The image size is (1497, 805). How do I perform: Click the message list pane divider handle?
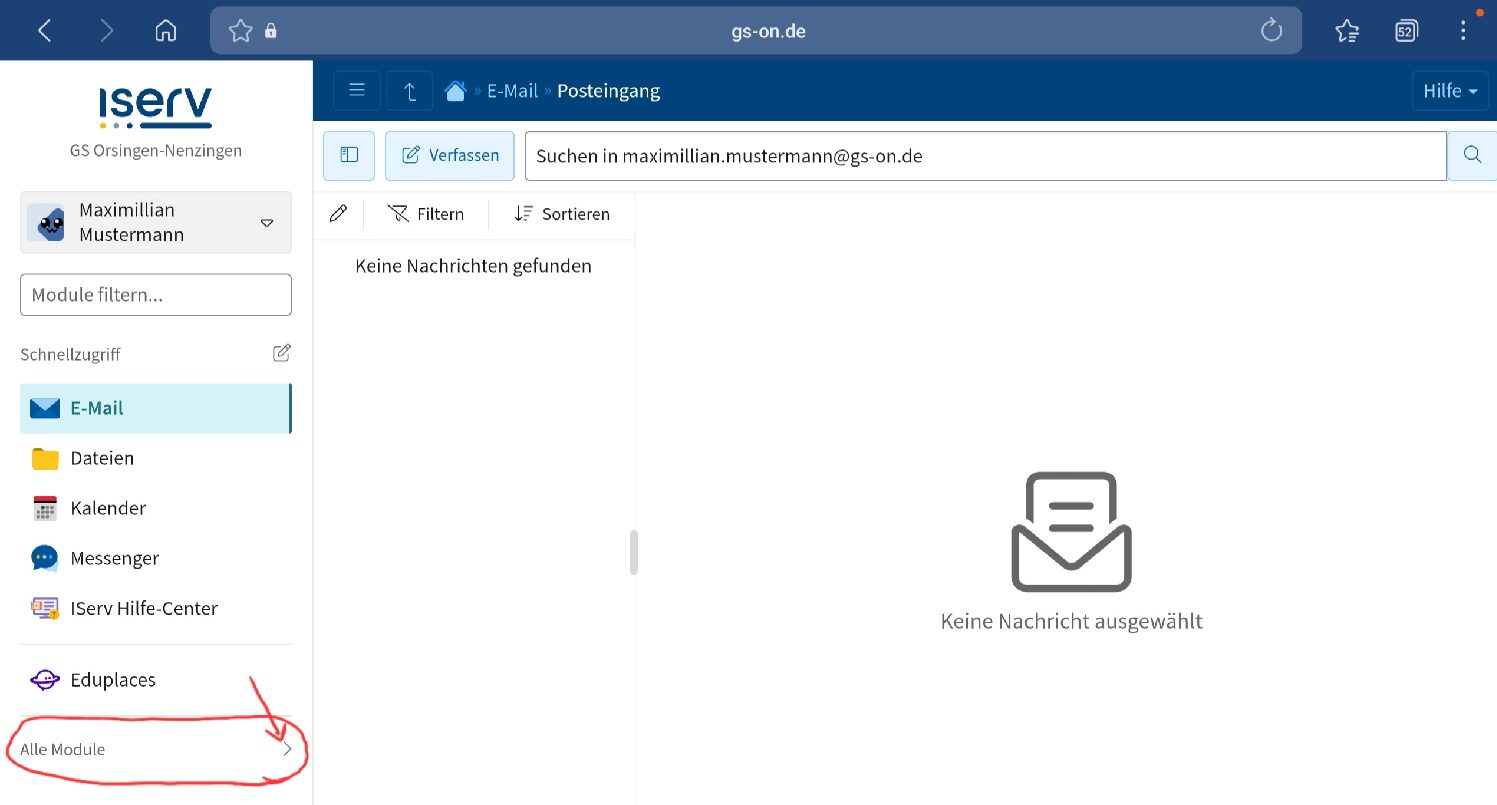(x=633, y=552)
